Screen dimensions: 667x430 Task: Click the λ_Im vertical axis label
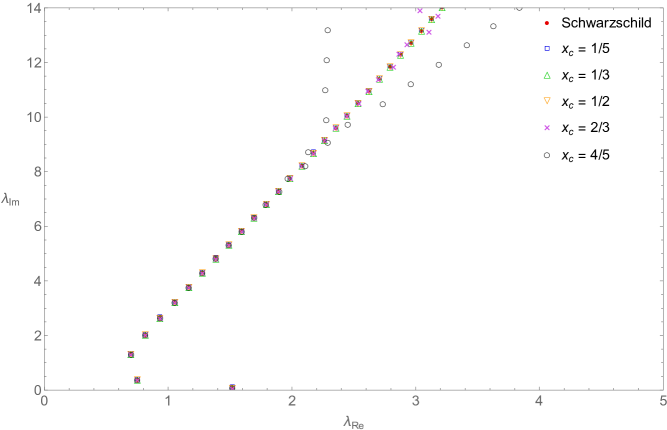coord(9,201)
